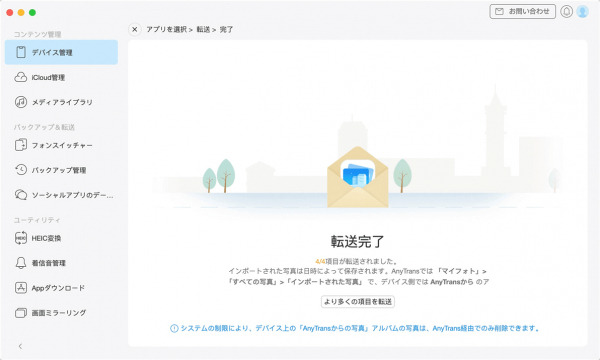Open 画面ミラーリング screen mirroring icon
Screen dimensions: 600x360
pyautogui.click(x=21, y=313)
